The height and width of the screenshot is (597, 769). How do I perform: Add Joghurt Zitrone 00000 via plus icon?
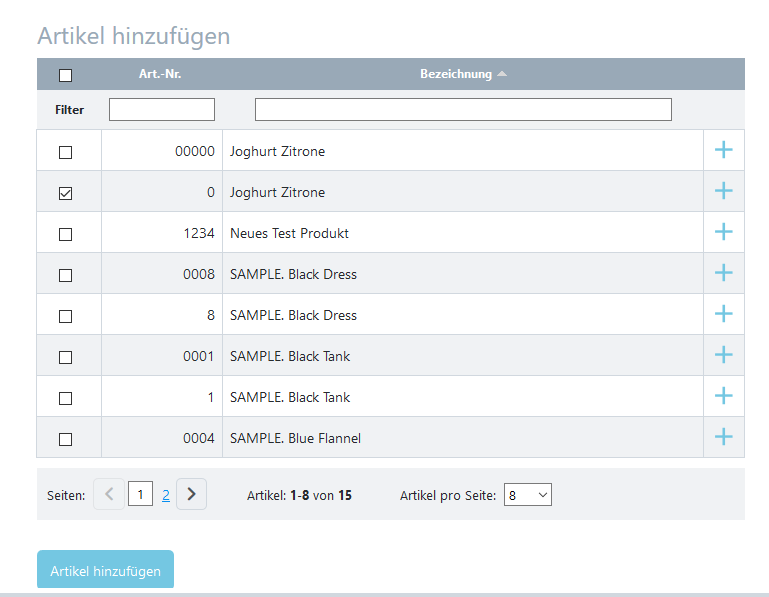point(723,150)
